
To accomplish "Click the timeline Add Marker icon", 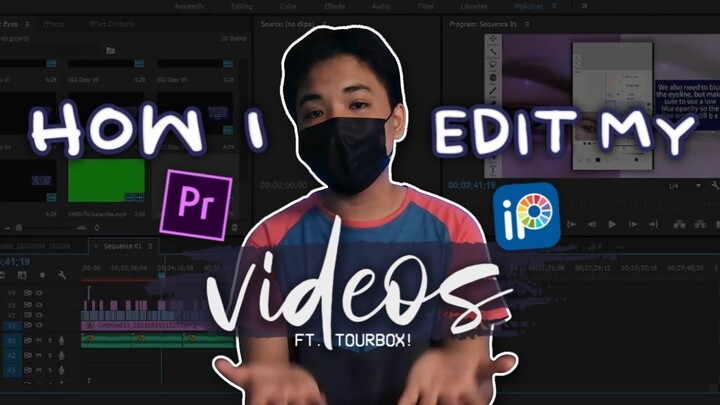I will [x=42, y=275].
